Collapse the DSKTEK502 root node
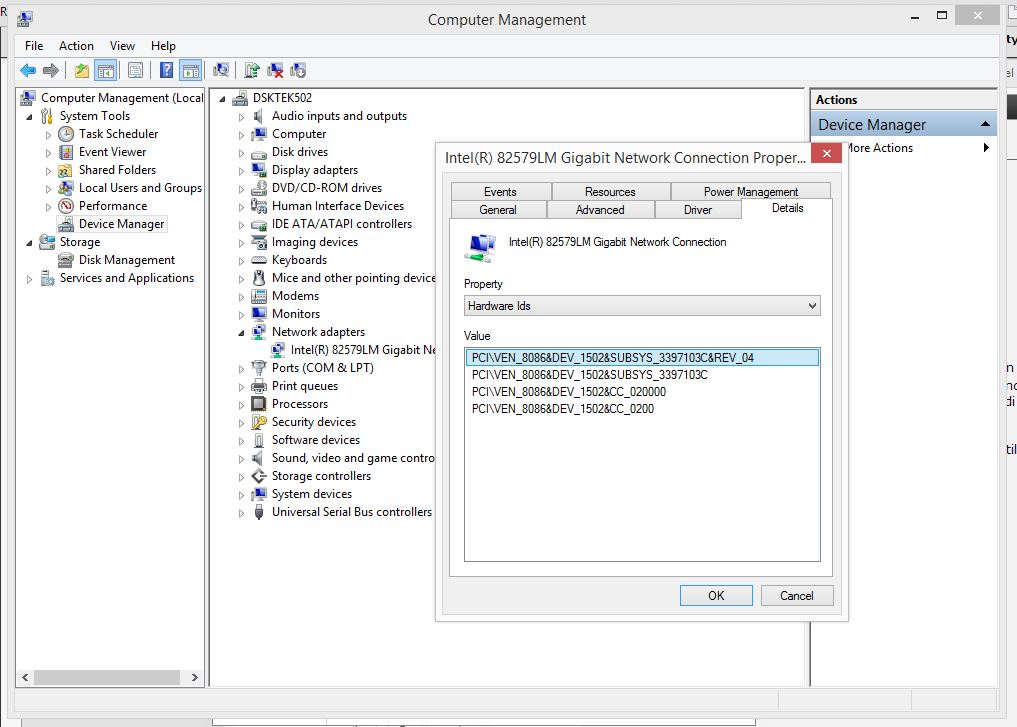This screenshot has height=727, width=1017. click(x=222, y=99)
